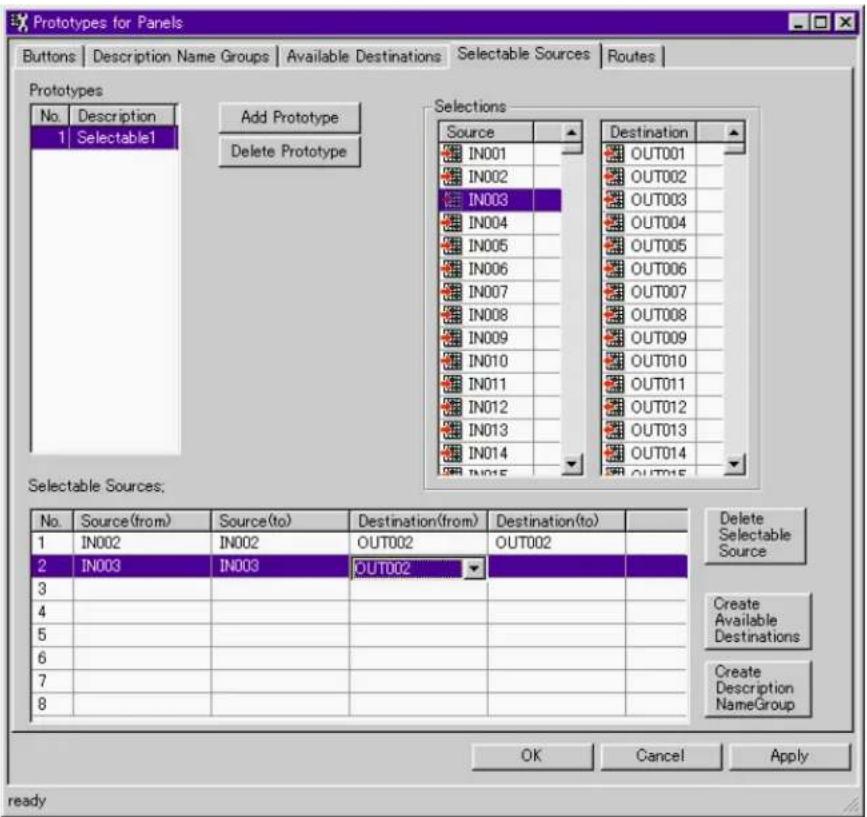The width and height of the screenshot is (867, 817).
Task: Click the Source(from) column header
Action: click(x=142, y=521)
